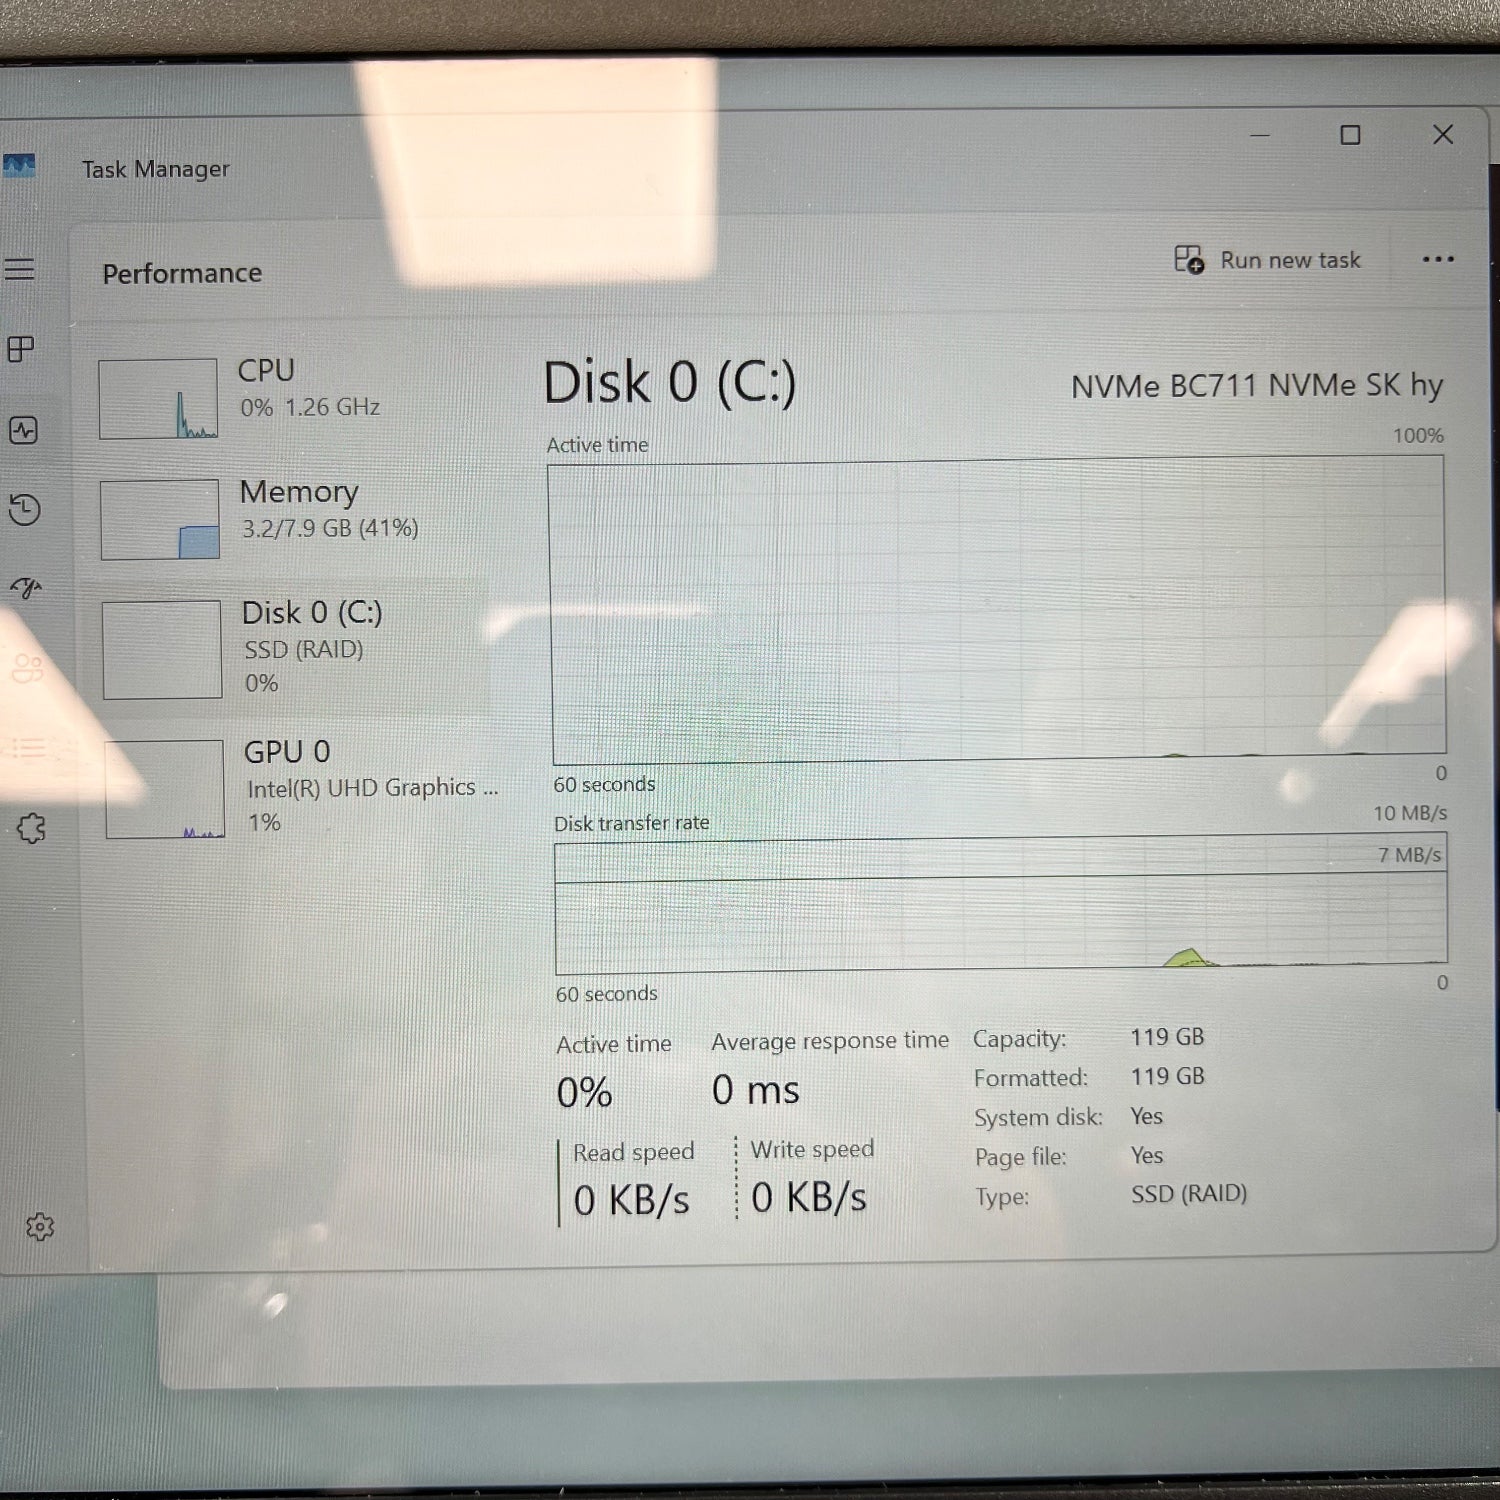Minimize the Task Manager window
The height and width of the screenshot is (1500, 1500).
[1260, 135]
